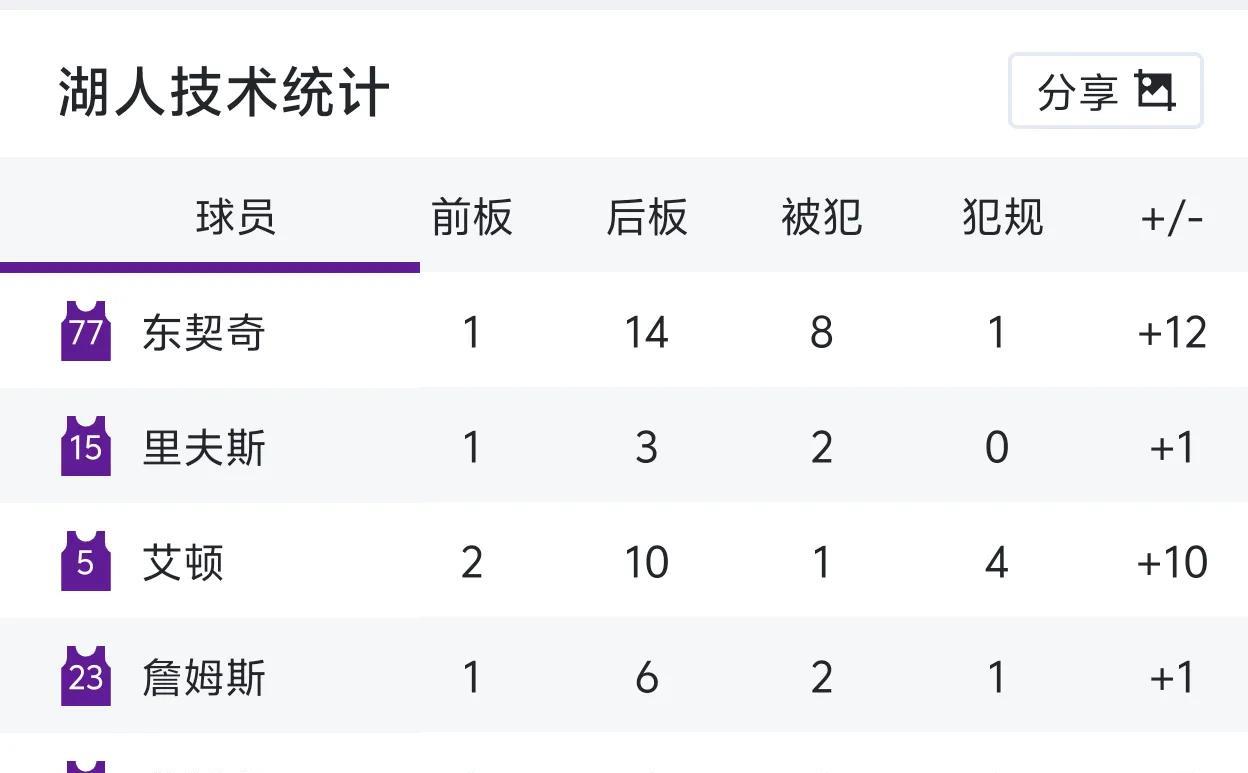The height and width of the screenshot is (773, 1248).
Task: Open player 里夫斯 profile link
Action: click(x=204, y=447)
